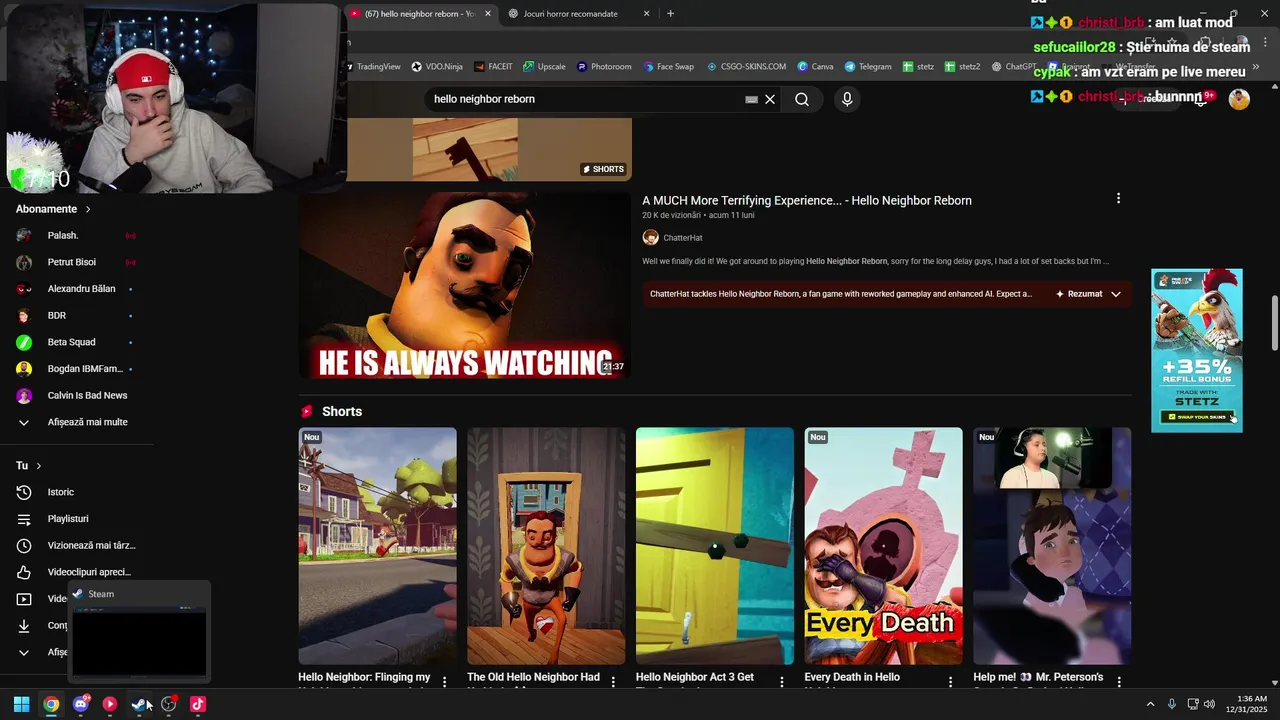Open the FACEIT bookmark

[493, 67]
